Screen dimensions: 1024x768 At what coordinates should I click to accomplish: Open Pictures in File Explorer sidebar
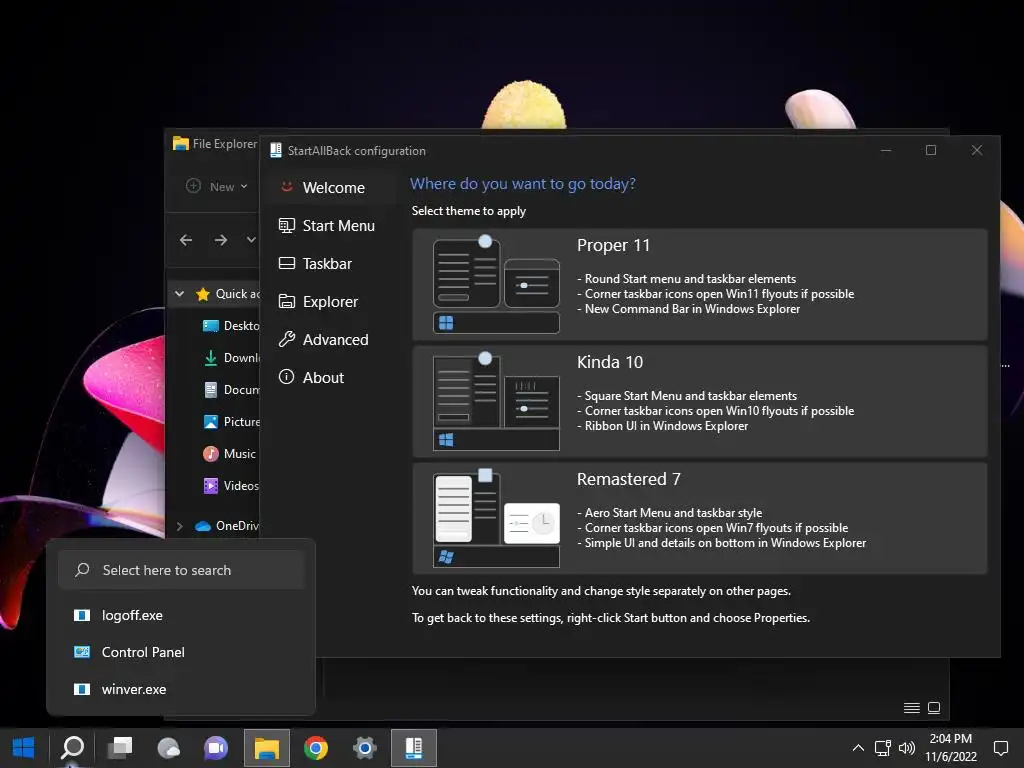click(231, 421)
